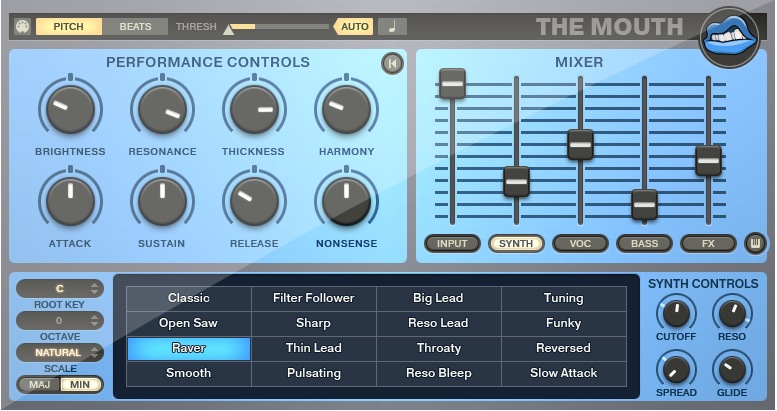This screenshot has width=777, height=411.
Task: Click the keyboard icon beside FX
Action: pos(755,243)
